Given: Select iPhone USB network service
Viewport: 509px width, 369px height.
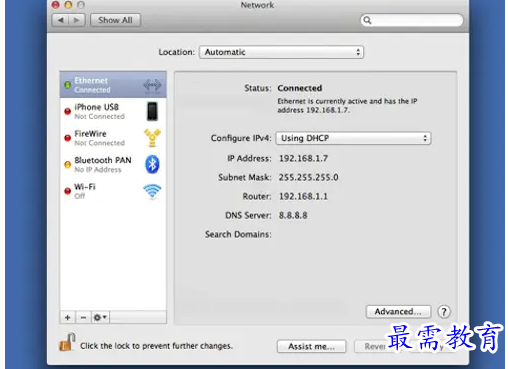Looking at the screenshot, I should coord(113,111).
